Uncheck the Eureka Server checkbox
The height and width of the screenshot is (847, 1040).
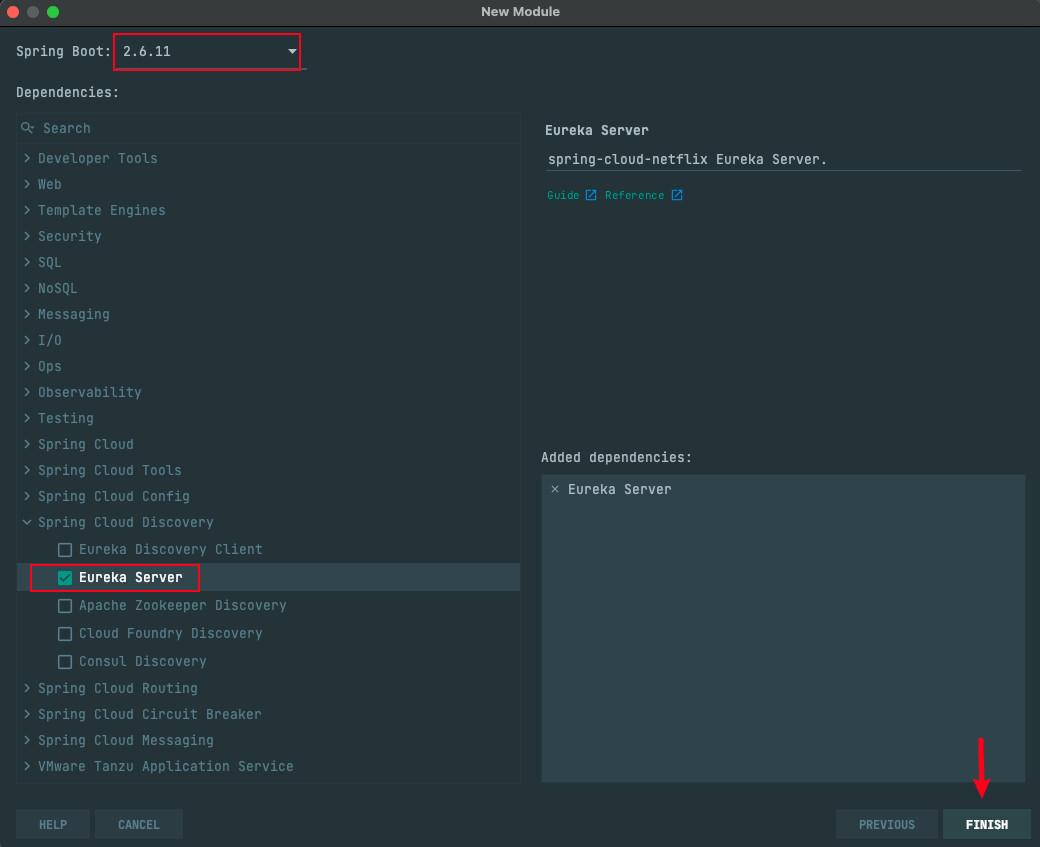coord(65,578)
